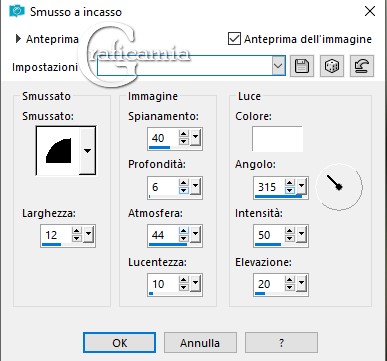Click the PaintShop Pro dialog title icon

click(17, 11)
